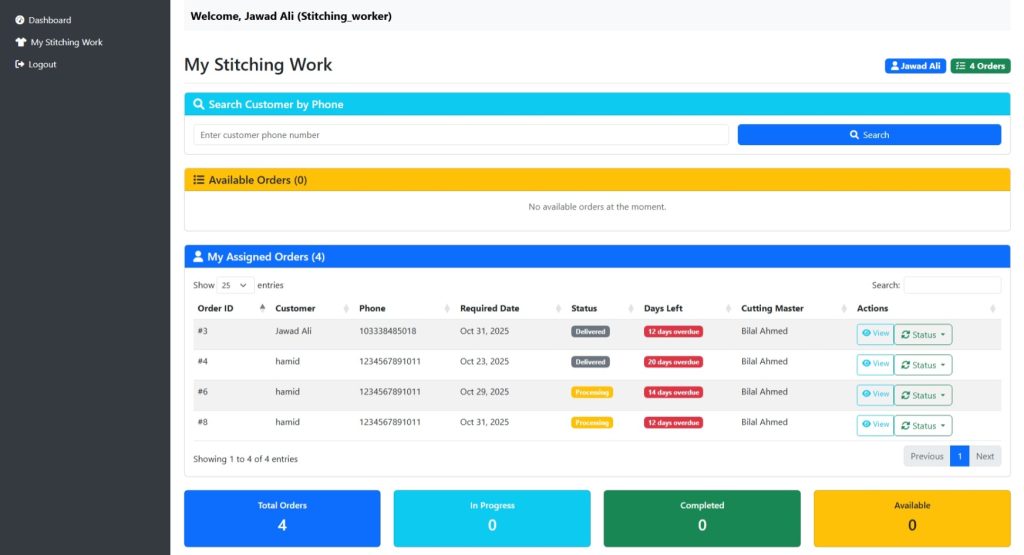Click the Dashboard gauge icon in sidebar
The image size is (1024, 555).
pyautogui.click(x=20, y=20)
